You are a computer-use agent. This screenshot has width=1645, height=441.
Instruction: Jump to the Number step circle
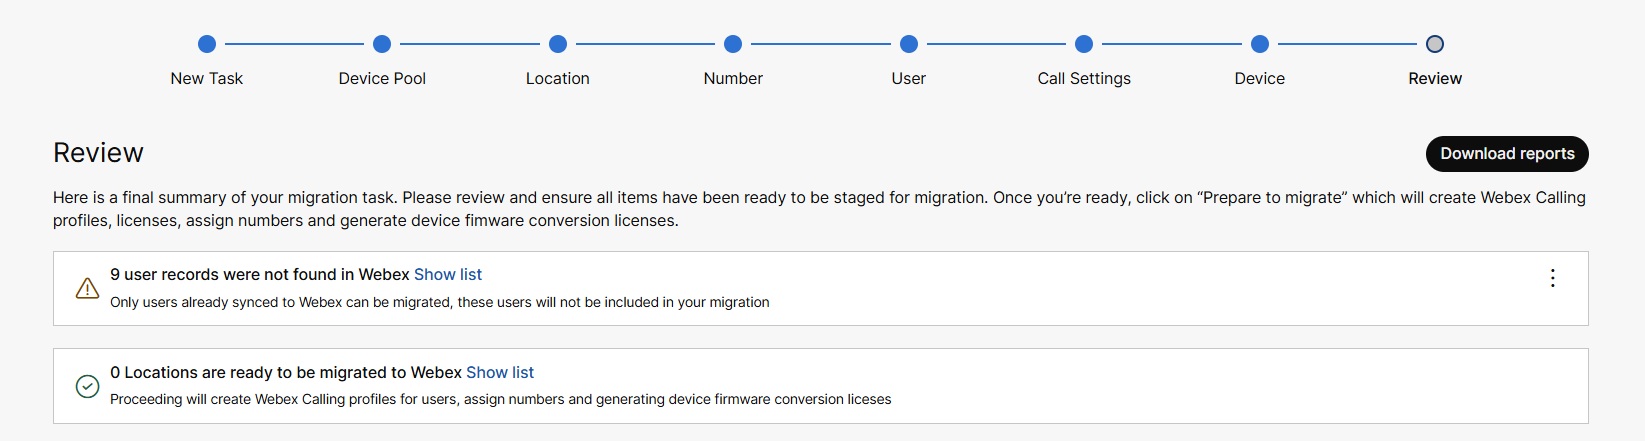click(x=733, y=44)
